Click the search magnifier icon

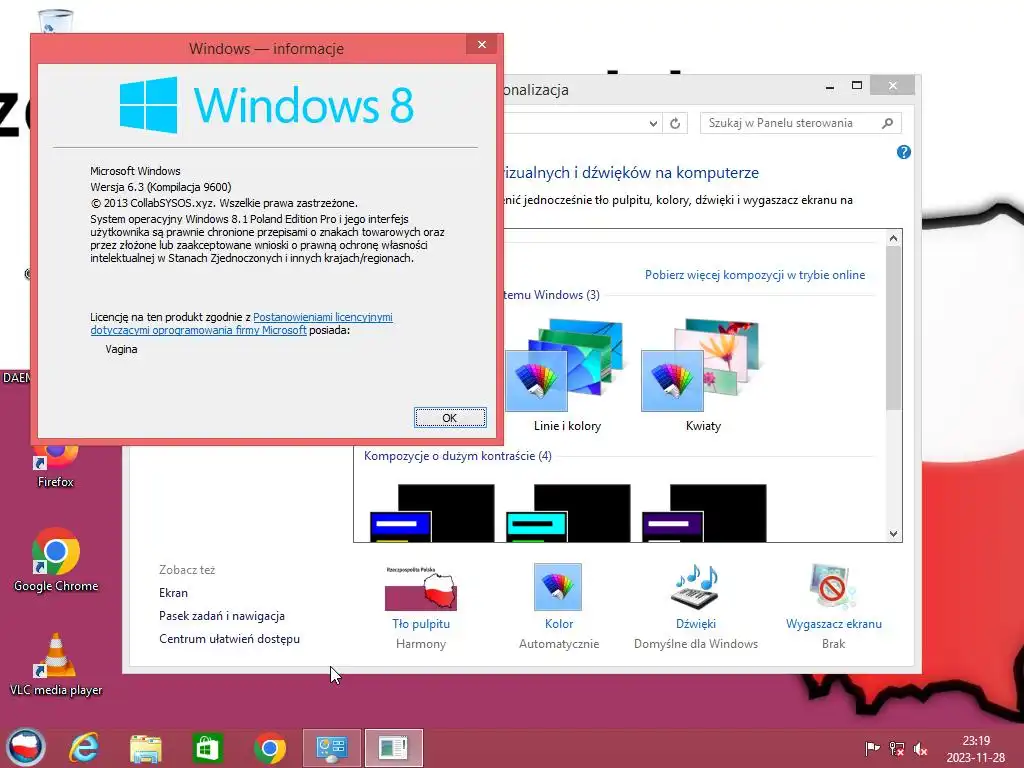[x=888, y=123]
